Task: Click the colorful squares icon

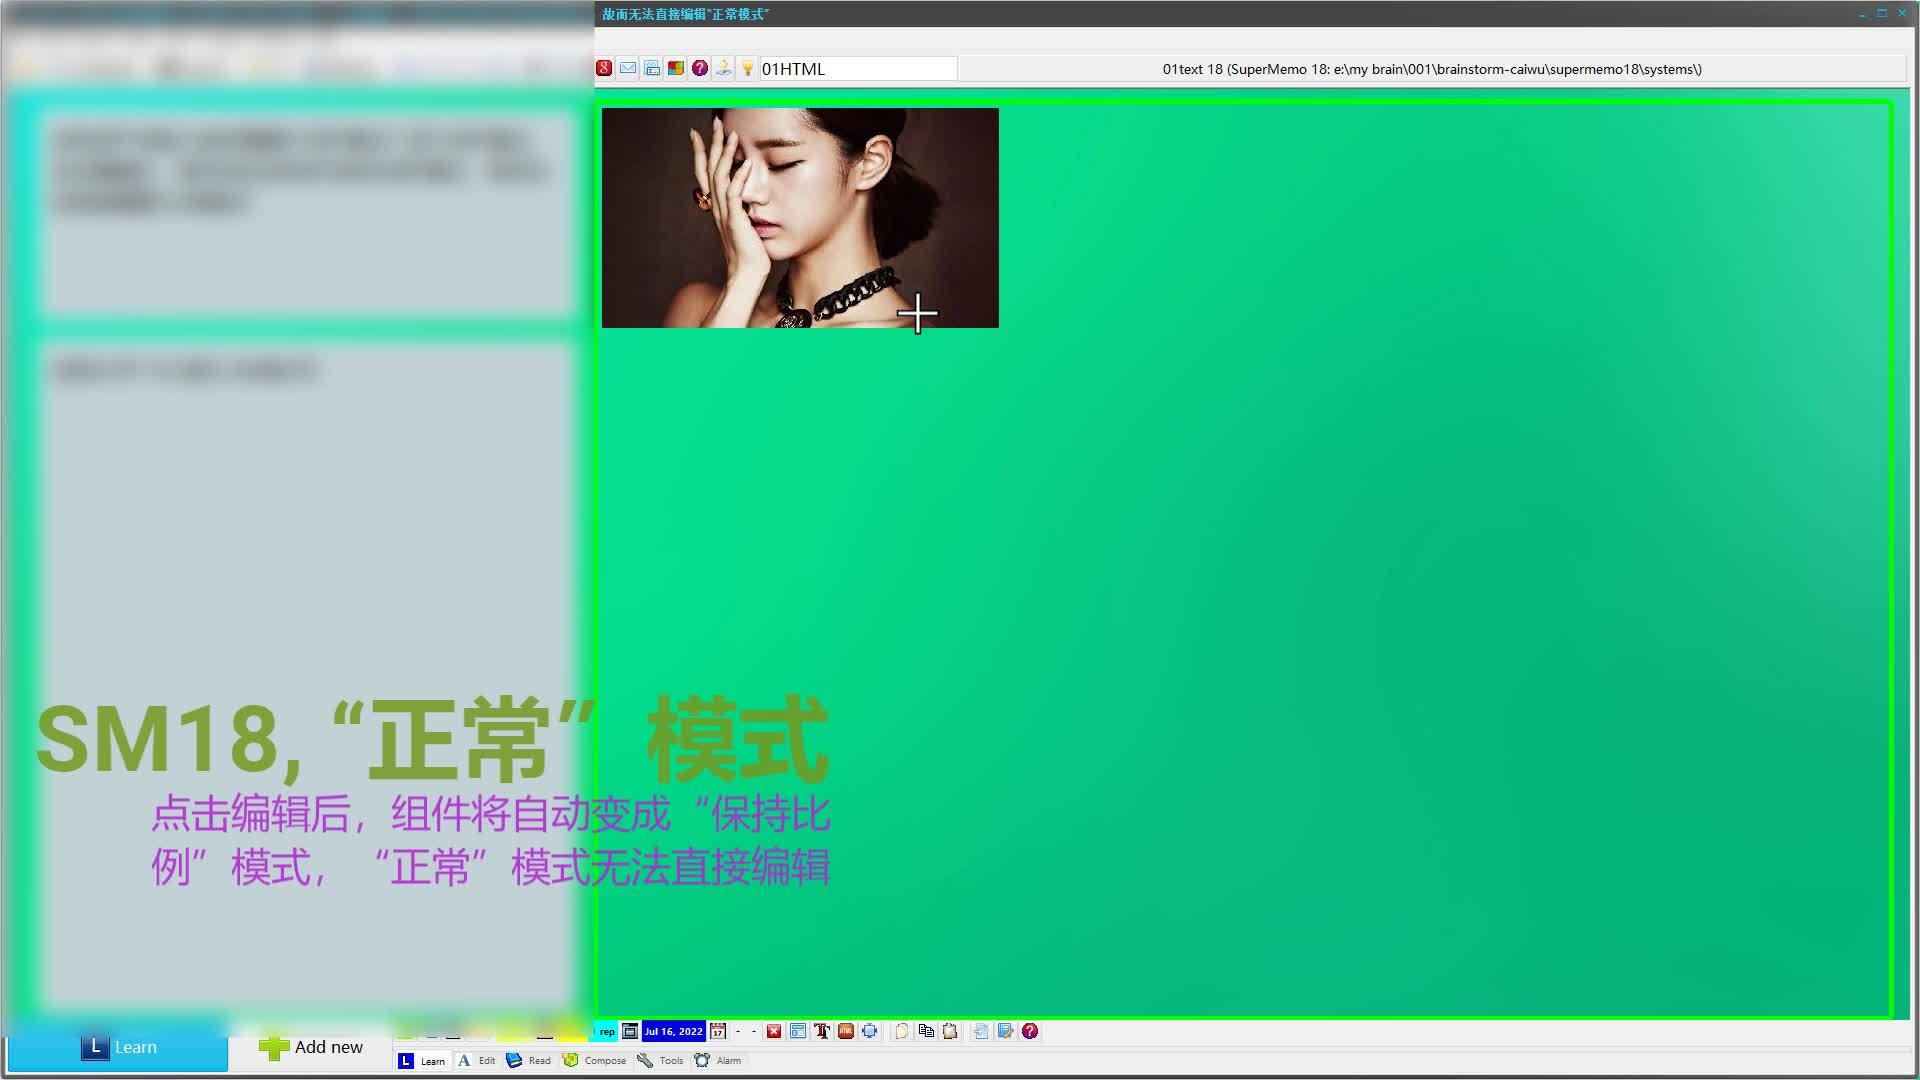Action: (676, 68)
